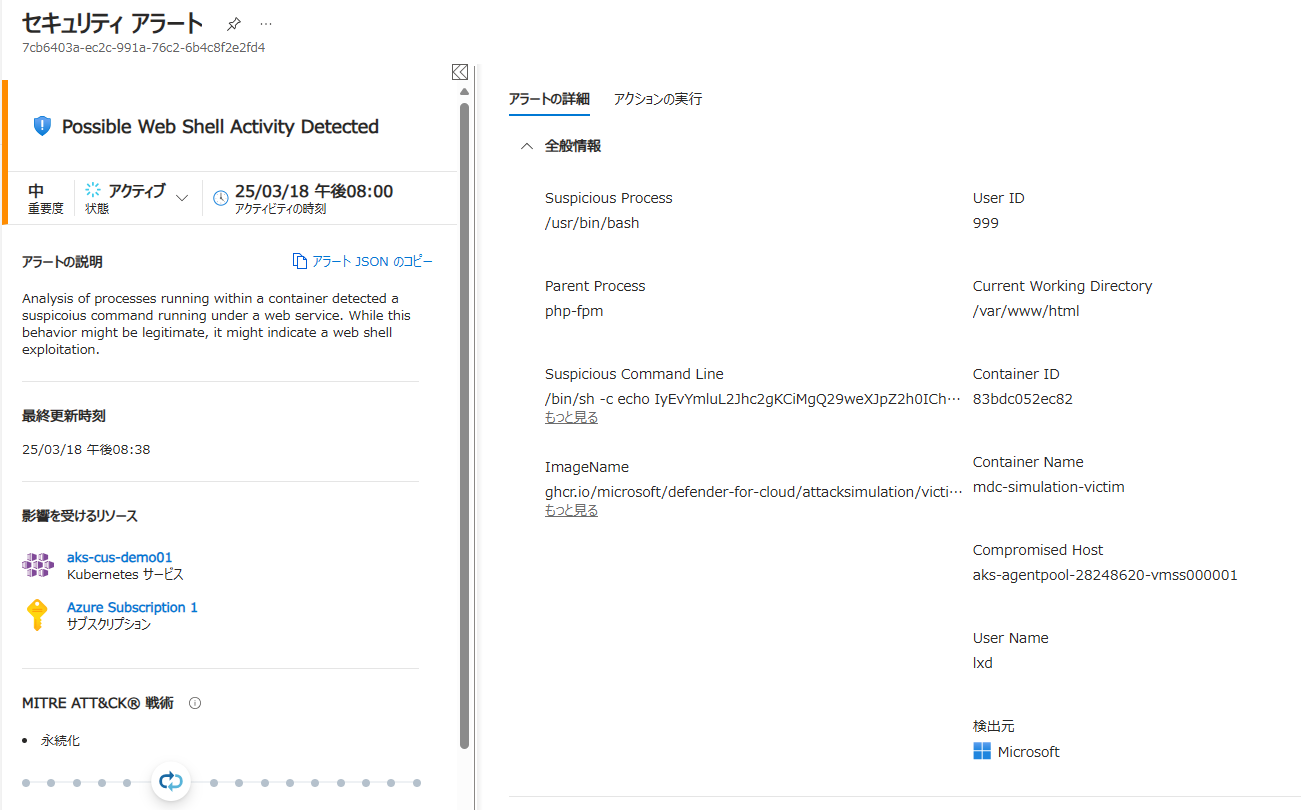Open the active status dropdown
The image size is (1301, 810).
(182, 198)
